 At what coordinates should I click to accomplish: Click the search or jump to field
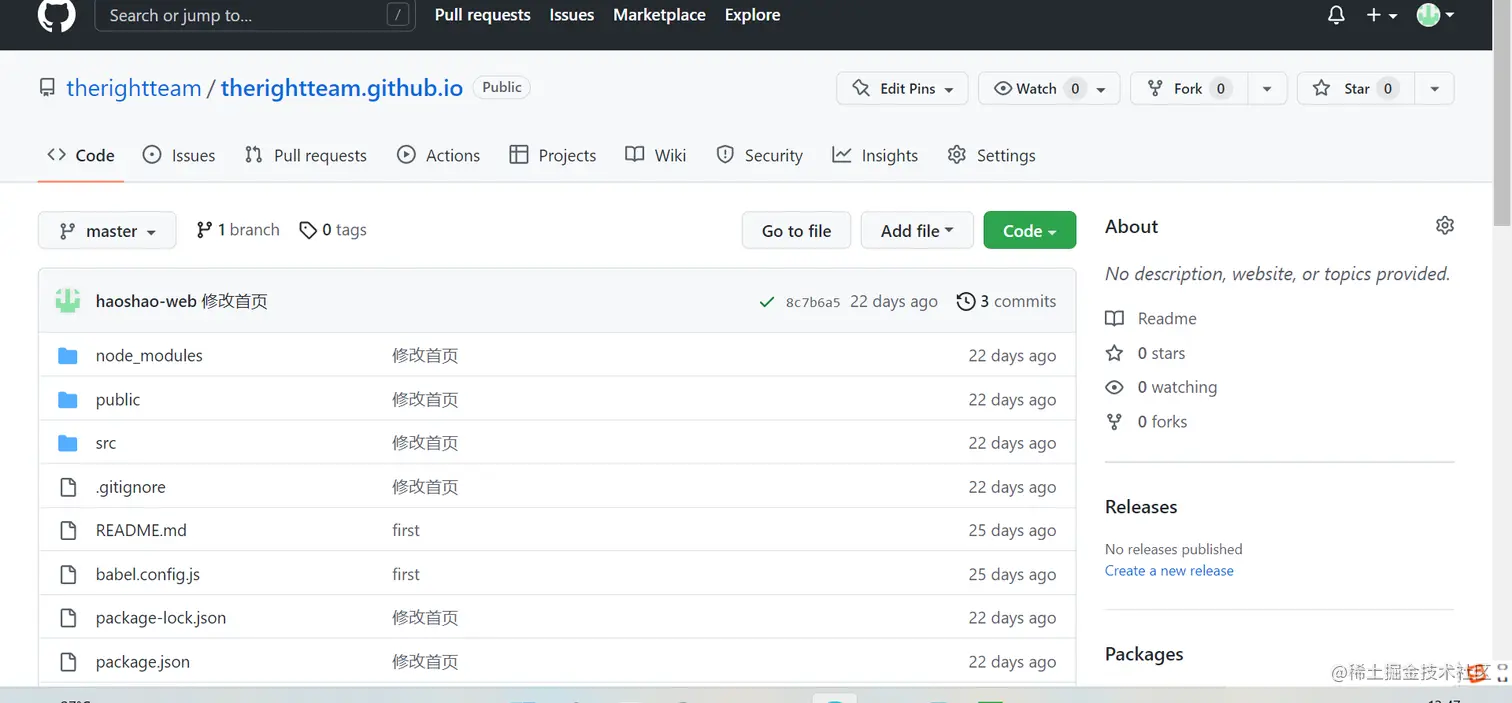(255, 15)
